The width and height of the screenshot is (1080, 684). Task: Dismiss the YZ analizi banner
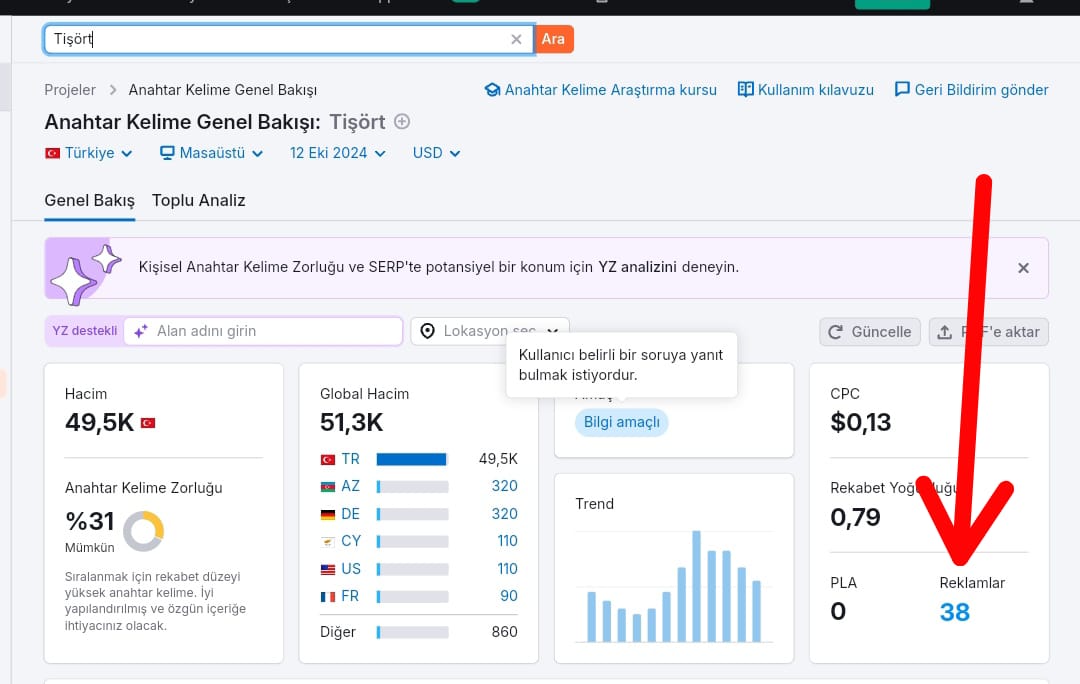coord(1024,268)
